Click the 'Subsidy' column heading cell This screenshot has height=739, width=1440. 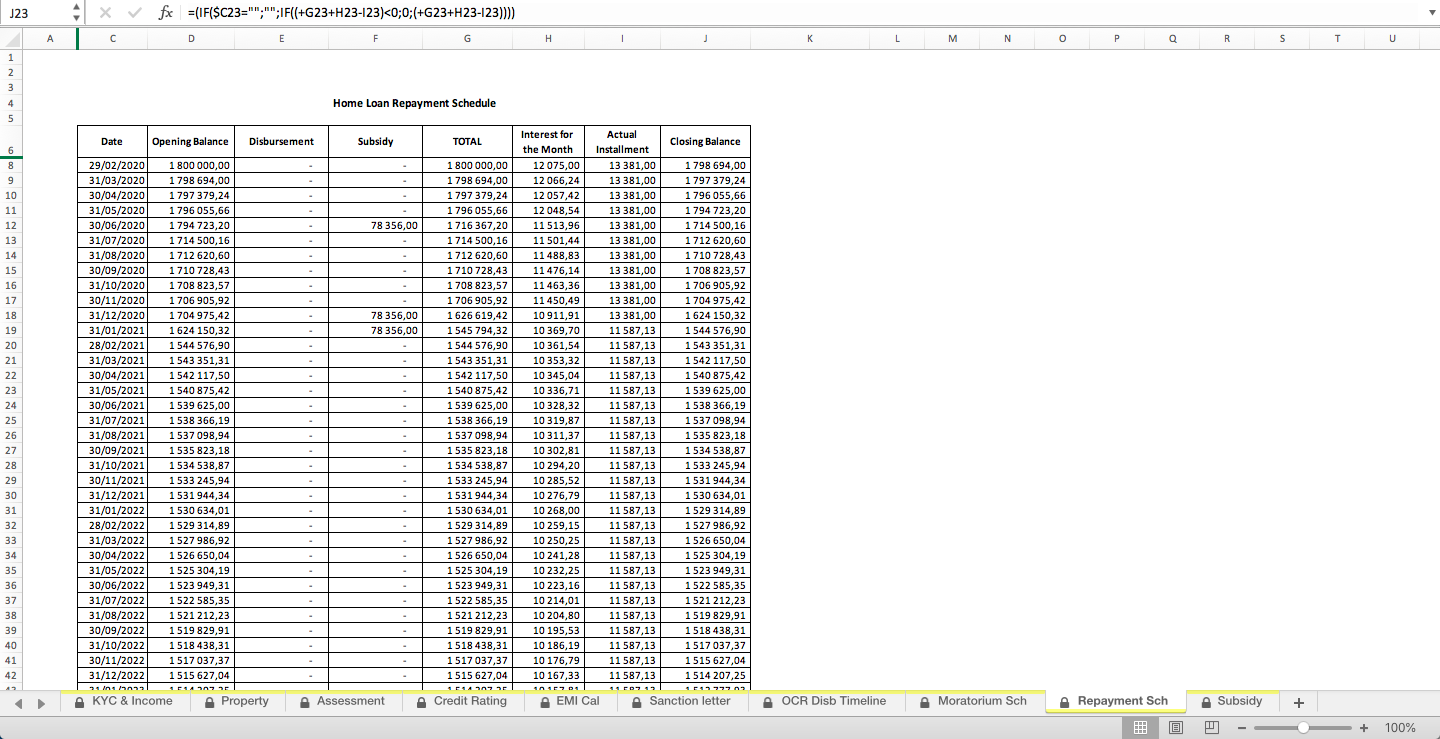375,141
